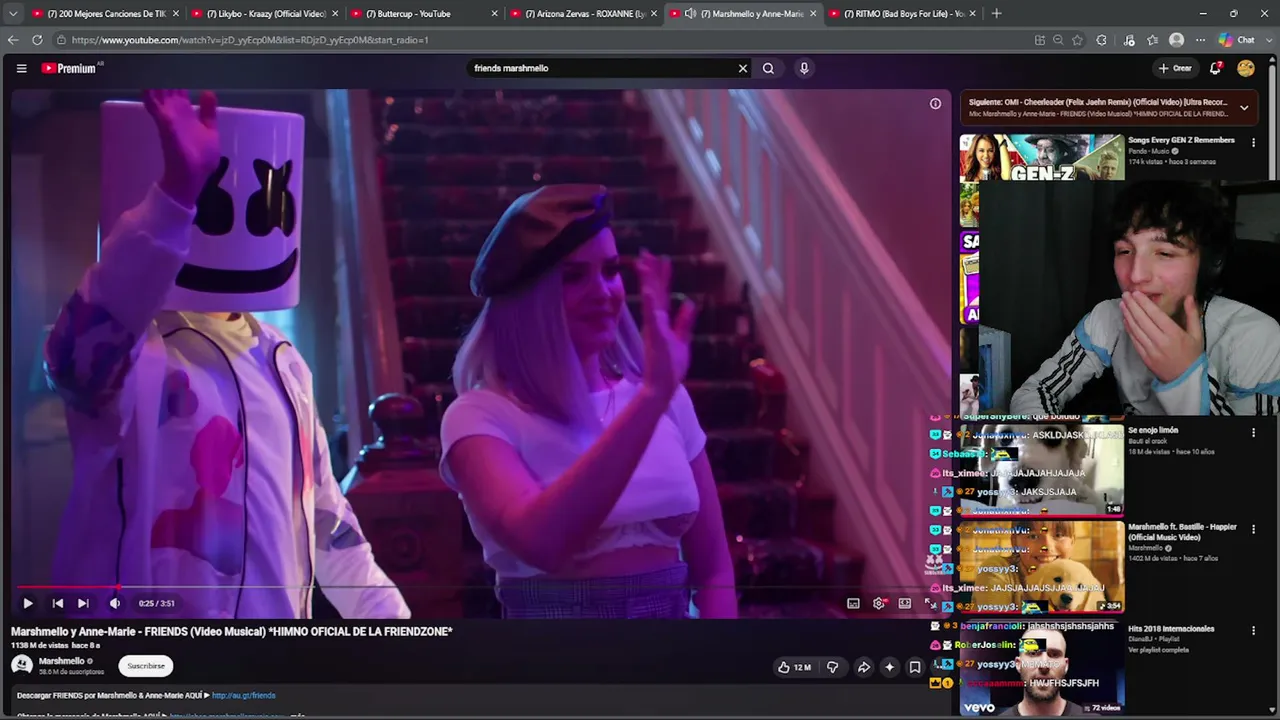Image resolution: width=1280 pixels, height=720 pixels.
Task: Select the active Marshmello y Anne-Marie tab
Action: (x=743, y=14)
